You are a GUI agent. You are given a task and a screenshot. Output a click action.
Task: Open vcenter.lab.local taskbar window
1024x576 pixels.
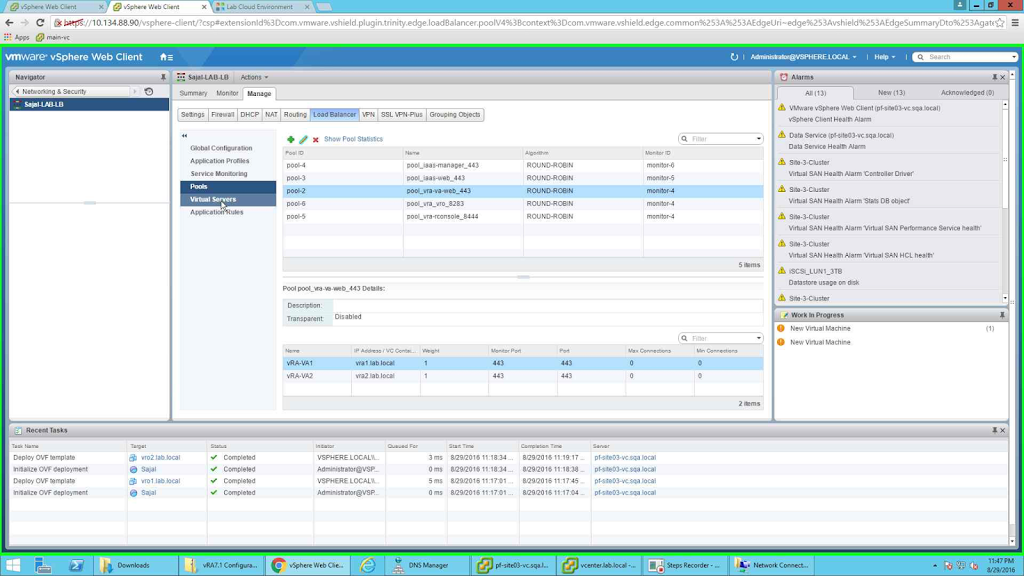coord(600,565)
